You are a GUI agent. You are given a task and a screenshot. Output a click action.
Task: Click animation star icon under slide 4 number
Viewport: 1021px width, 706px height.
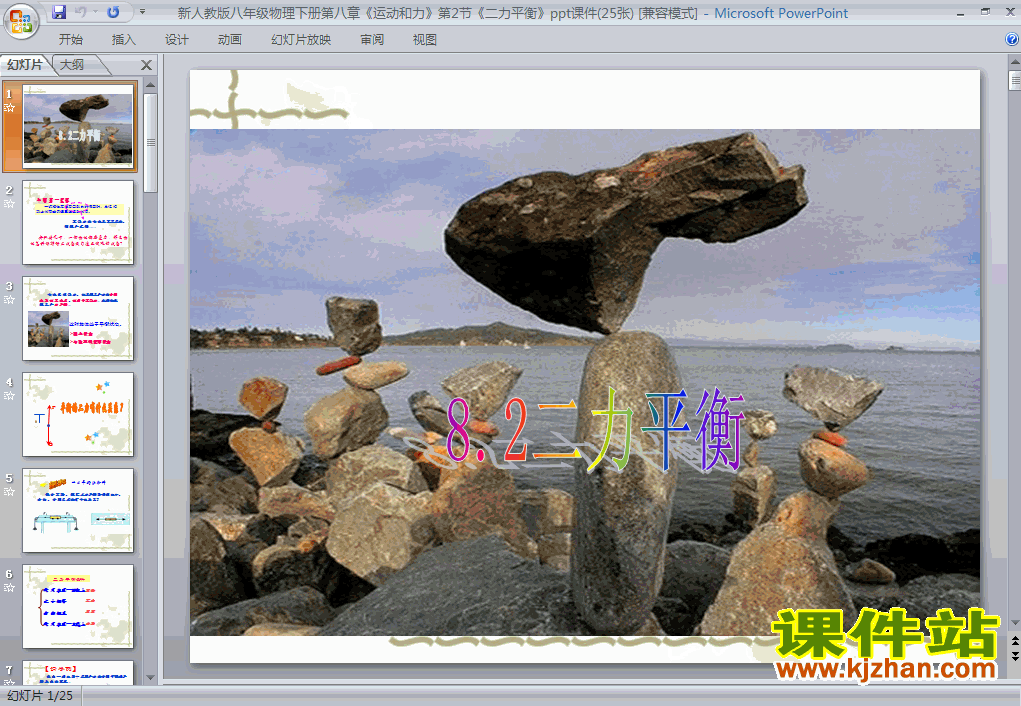pyautogui.click(x=9, y=396)
